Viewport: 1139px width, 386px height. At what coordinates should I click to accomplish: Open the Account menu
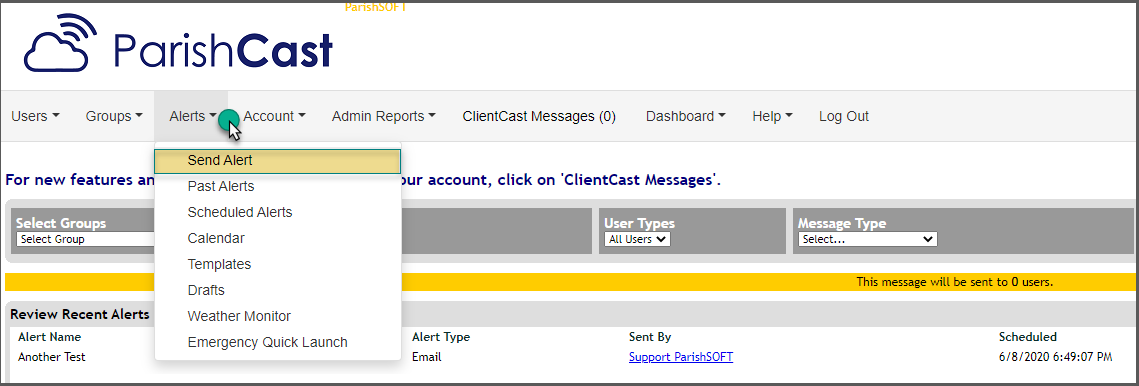click(275, 116)
